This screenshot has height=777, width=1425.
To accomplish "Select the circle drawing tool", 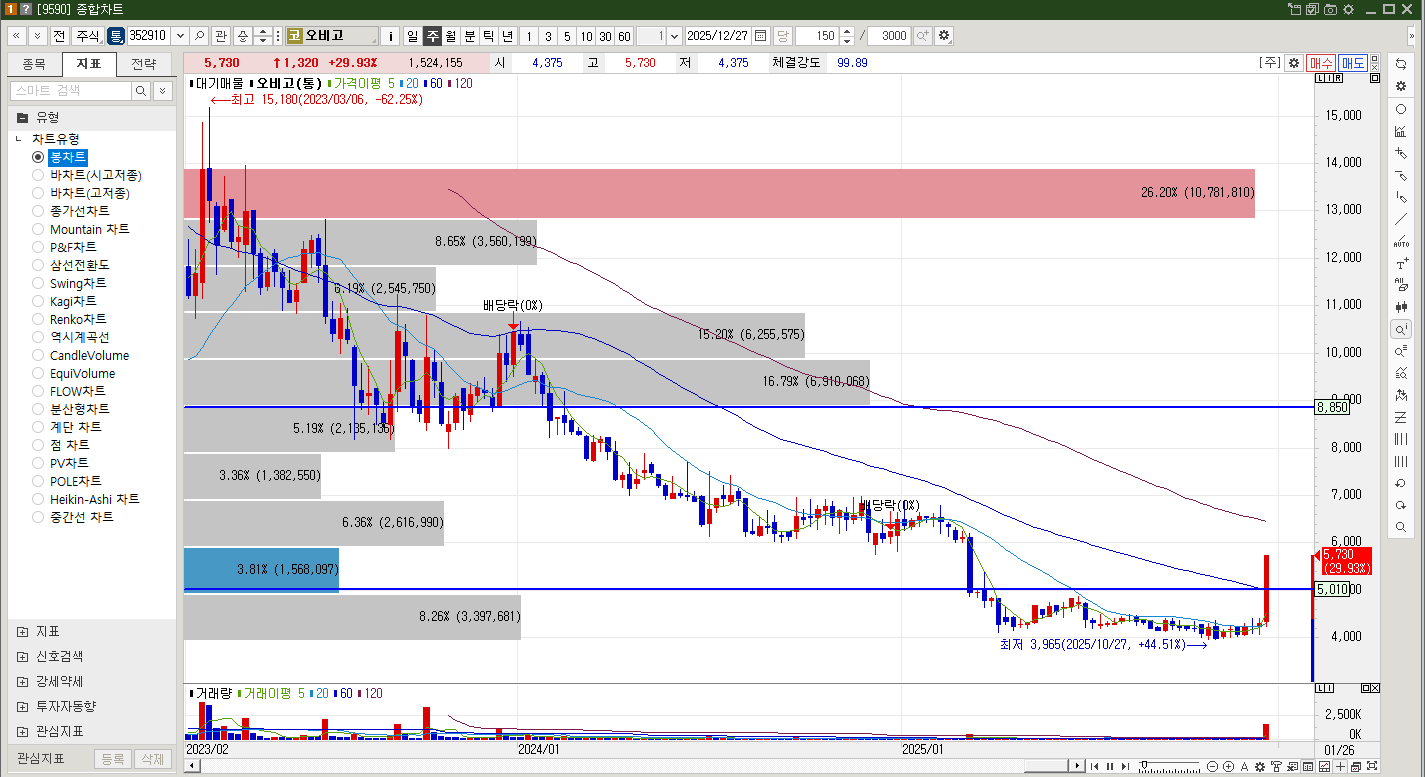I will (1401, 109).
